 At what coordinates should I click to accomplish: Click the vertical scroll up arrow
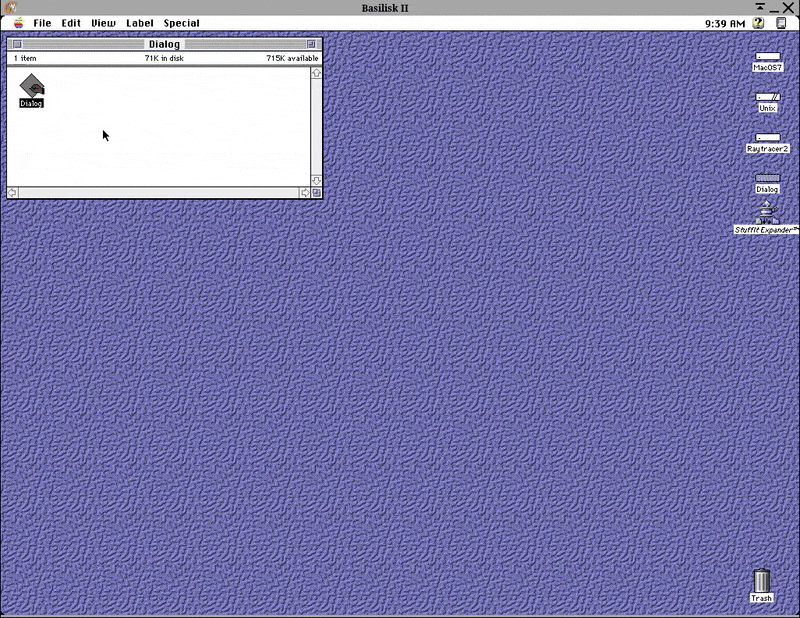pos(316,73)
